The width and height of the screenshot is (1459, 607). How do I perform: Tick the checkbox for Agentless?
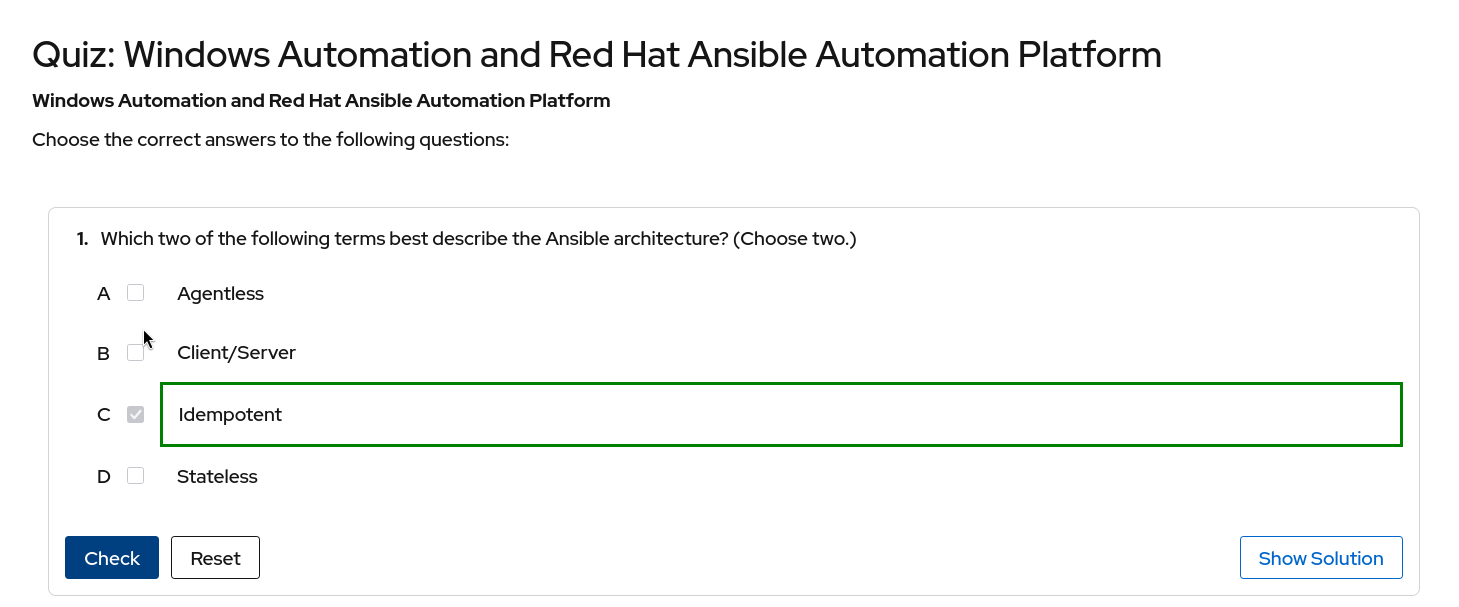(136, 293)
